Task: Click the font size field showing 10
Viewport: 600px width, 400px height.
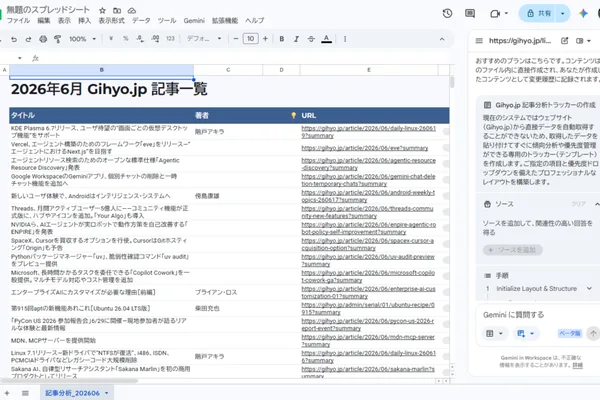Action: [251, 39]
